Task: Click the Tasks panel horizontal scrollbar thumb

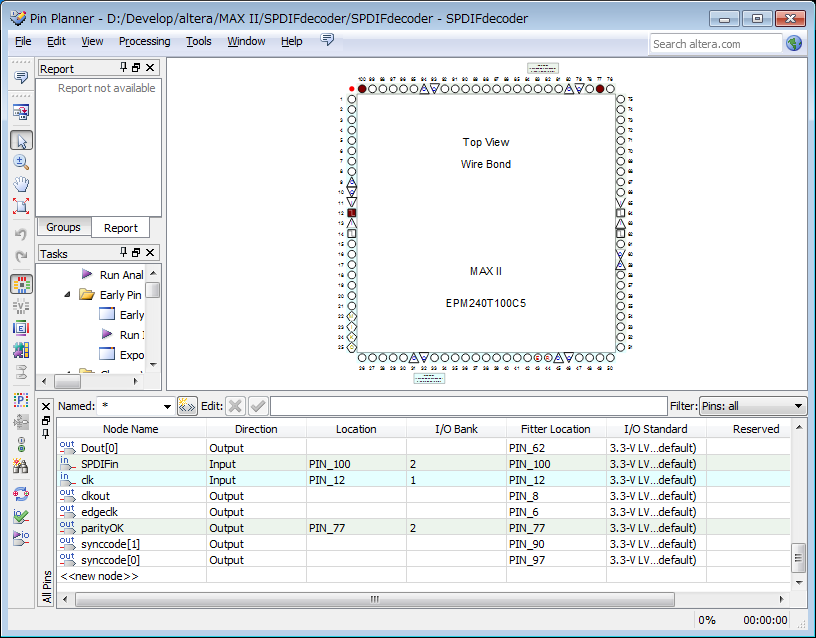Action: click(x=68, y=381)
